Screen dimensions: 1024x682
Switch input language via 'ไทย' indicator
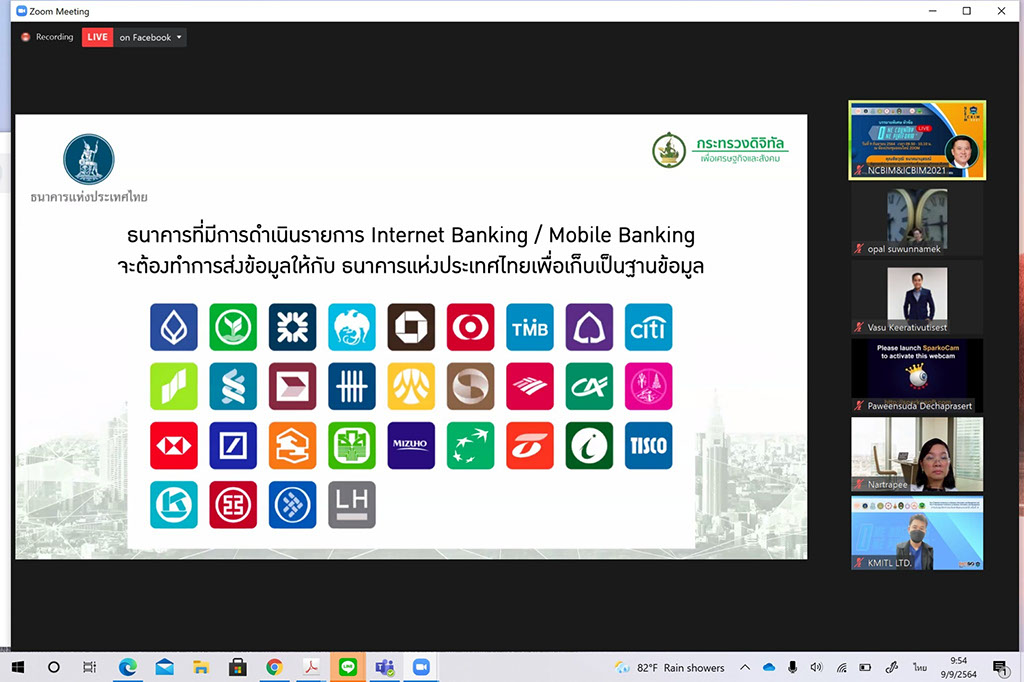pos(920,668)
